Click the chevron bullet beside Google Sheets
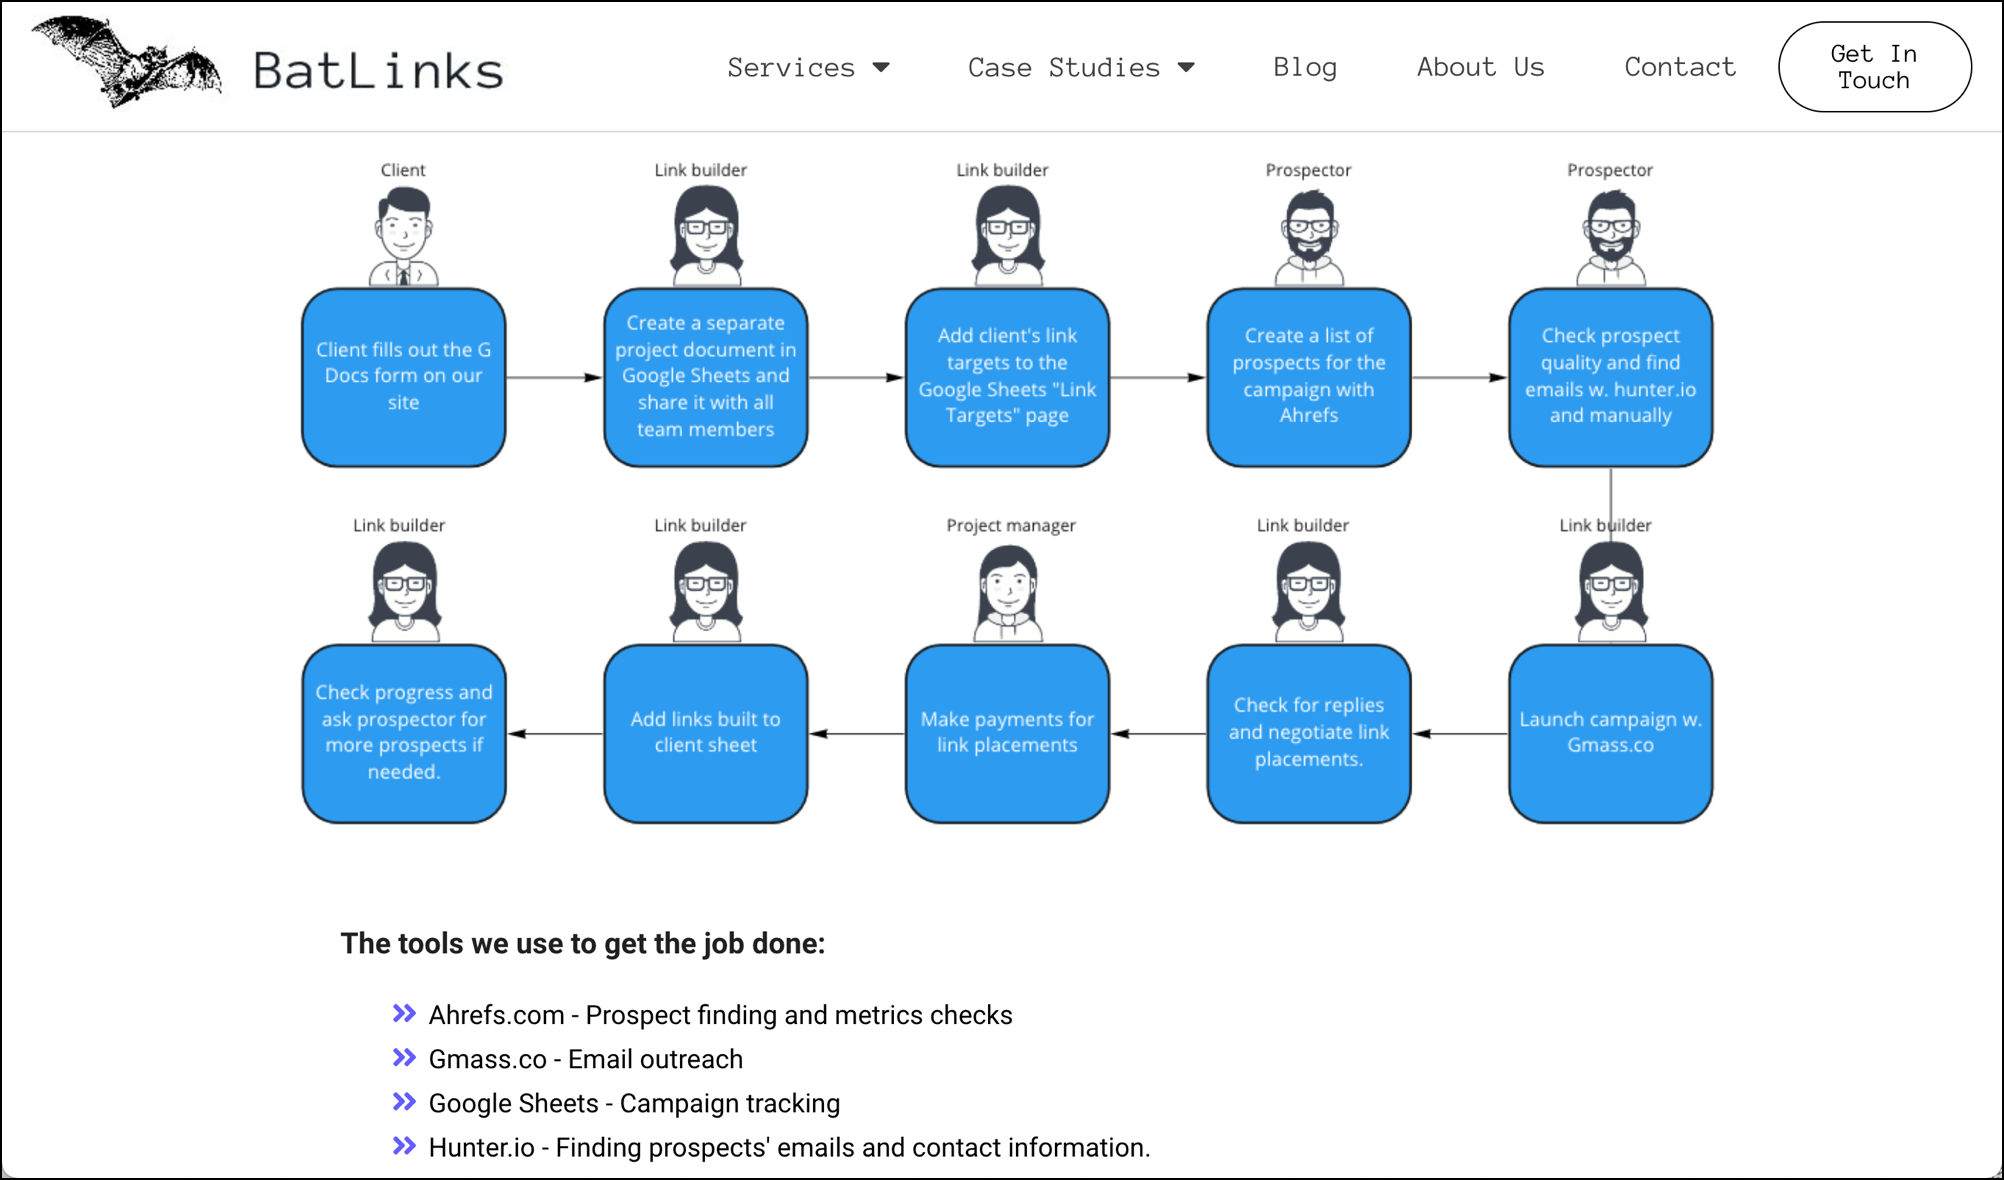Screen dimensions: 2004x1180 (x=404, y=1102)
